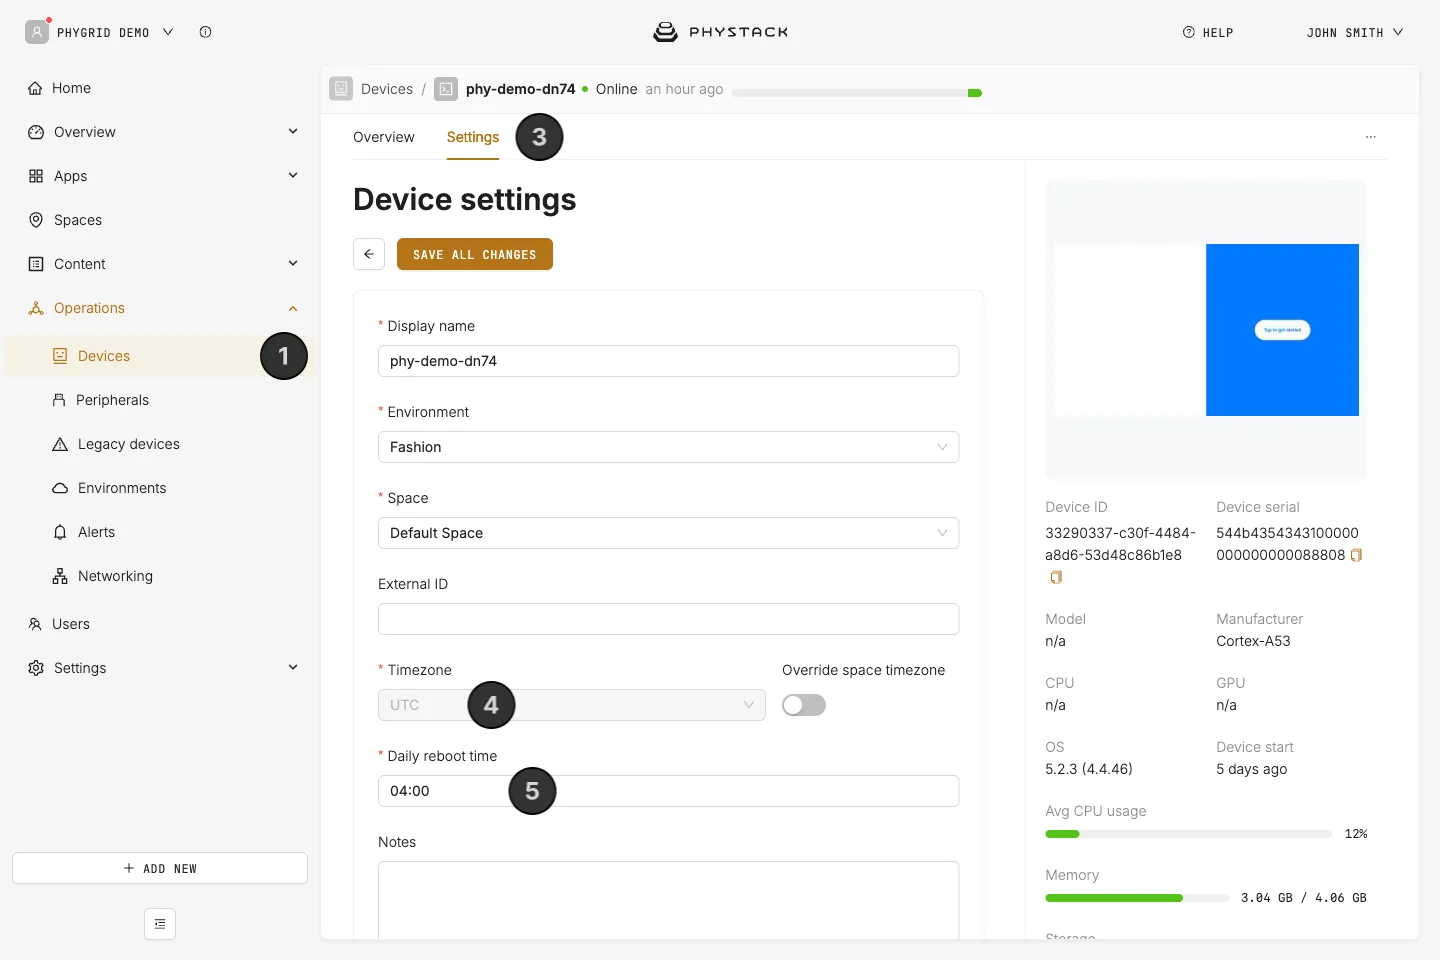Click the Devices breadcrumb icon
Screen dimensions: 1440x960
coord(341,89)
